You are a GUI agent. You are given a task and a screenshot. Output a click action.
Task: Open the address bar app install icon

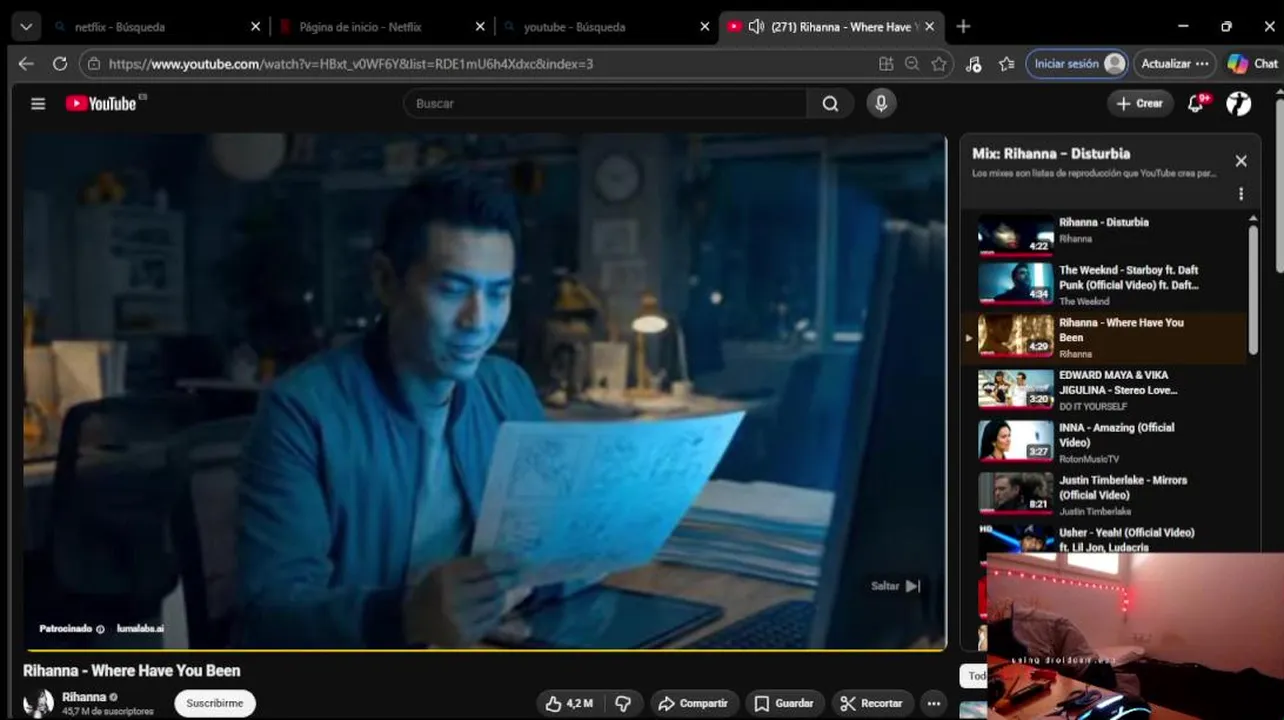click(886, 64)
